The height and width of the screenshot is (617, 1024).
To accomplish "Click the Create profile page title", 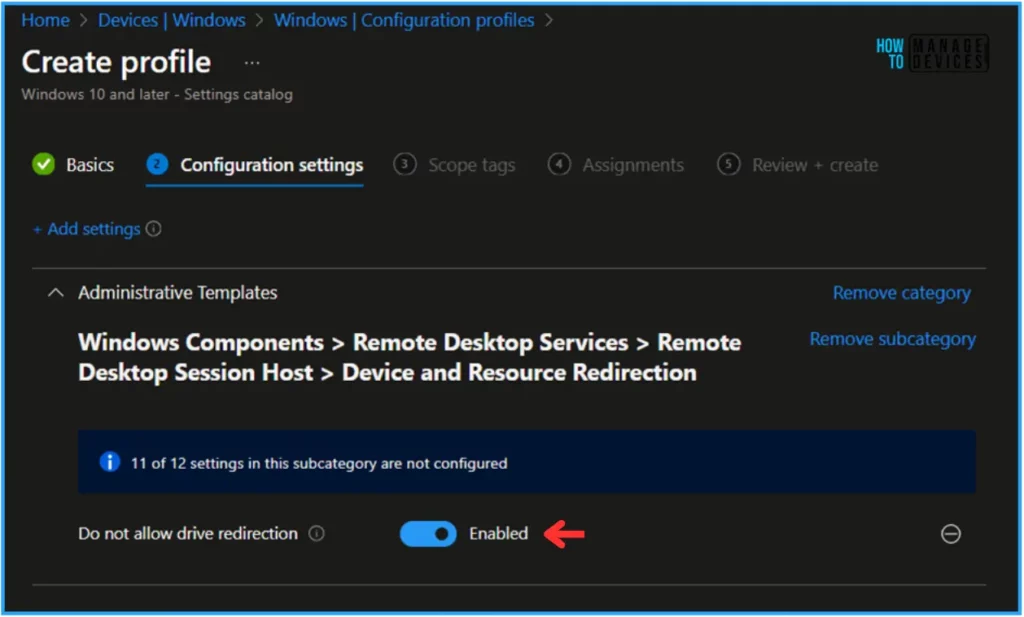I will [116, 63].
